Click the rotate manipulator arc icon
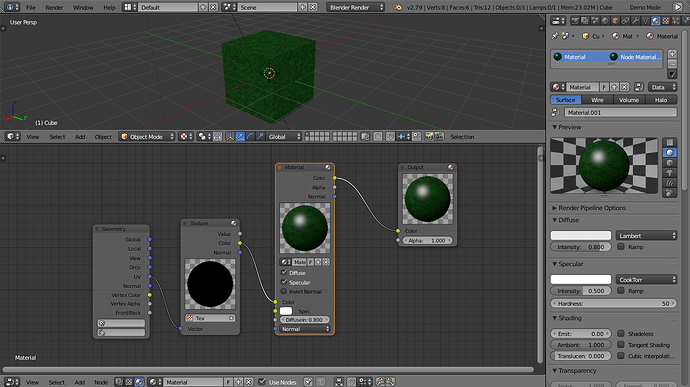 tap(250, 137)
